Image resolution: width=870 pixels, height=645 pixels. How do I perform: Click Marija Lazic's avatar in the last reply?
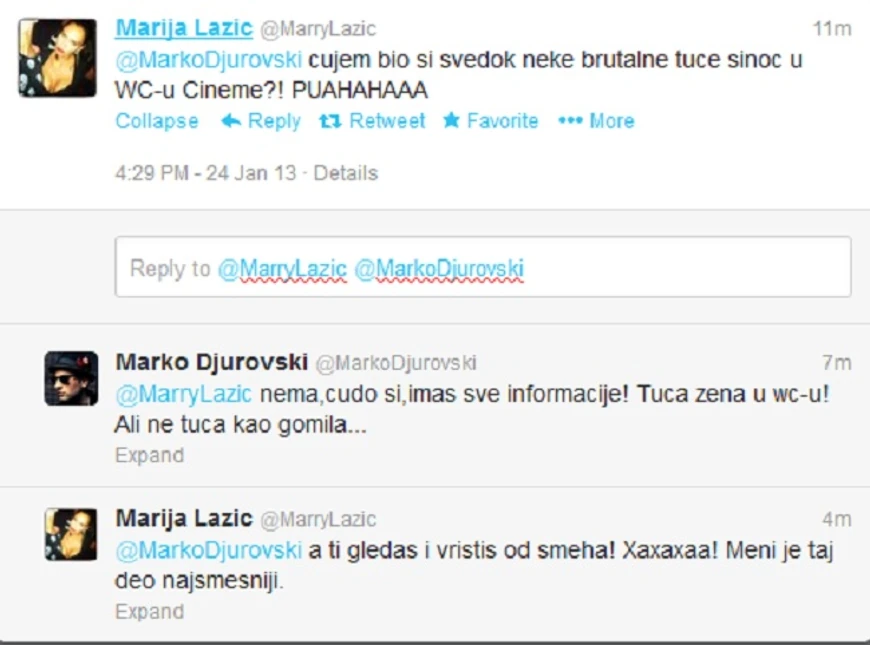pyautogui.click(x=72, y=535)
